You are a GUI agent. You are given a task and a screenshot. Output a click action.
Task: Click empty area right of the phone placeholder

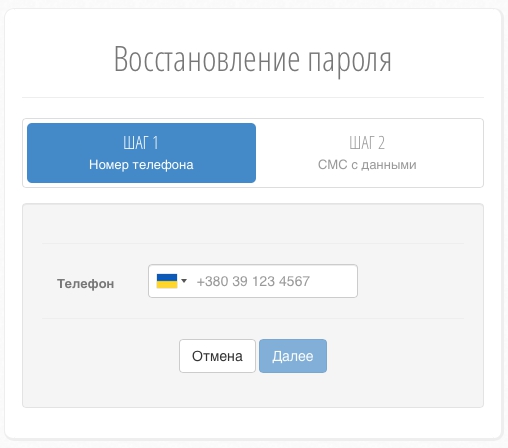click(333, 281)
